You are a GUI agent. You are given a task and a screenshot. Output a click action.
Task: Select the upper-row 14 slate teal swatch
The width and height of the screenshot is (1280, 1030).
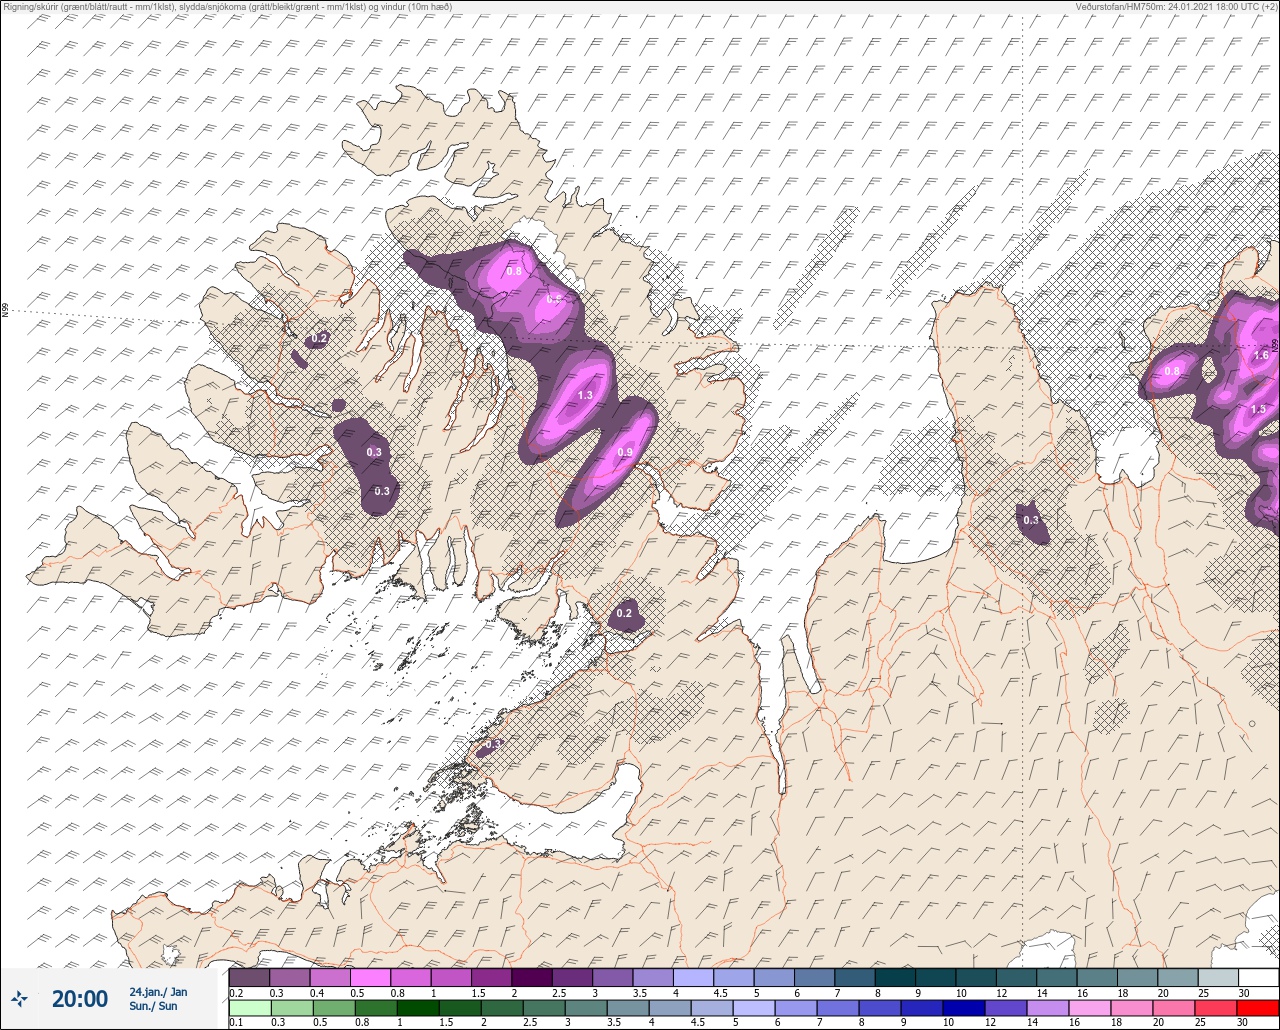1056,977
